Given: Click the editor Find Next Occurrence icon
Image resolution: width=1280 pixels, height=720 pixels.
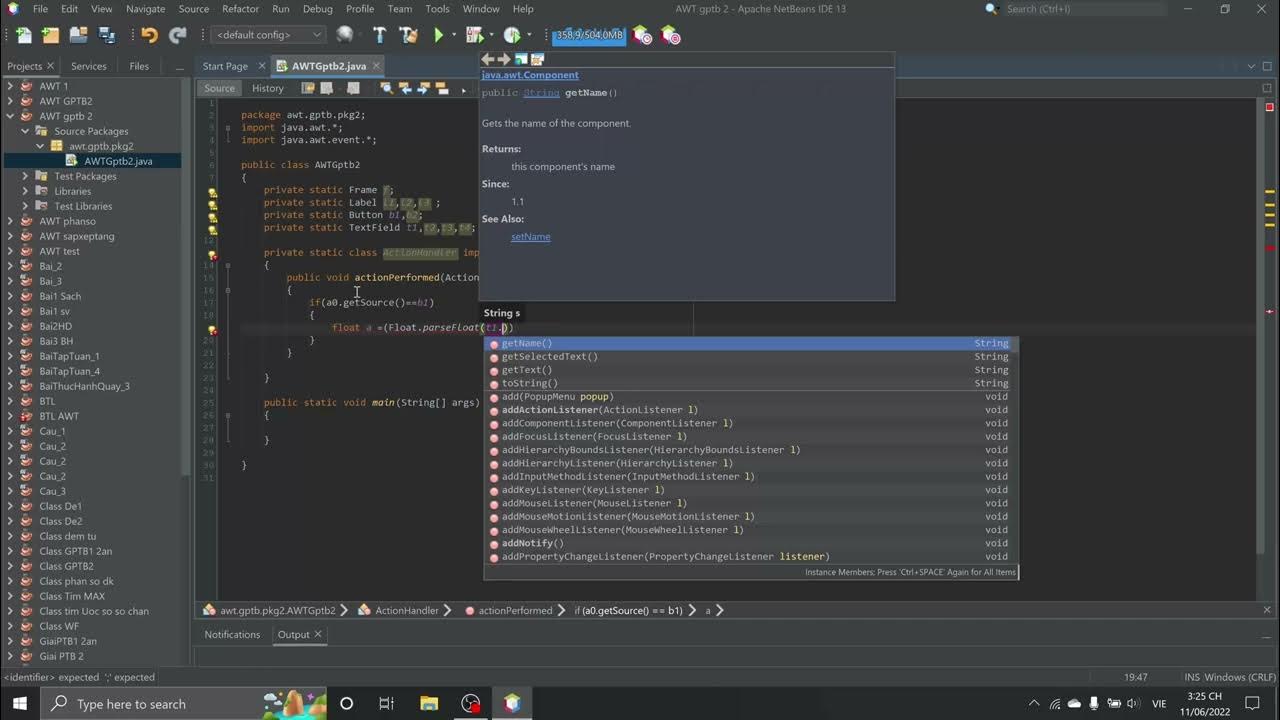Looking at the screenshot, I should point(422,88).
